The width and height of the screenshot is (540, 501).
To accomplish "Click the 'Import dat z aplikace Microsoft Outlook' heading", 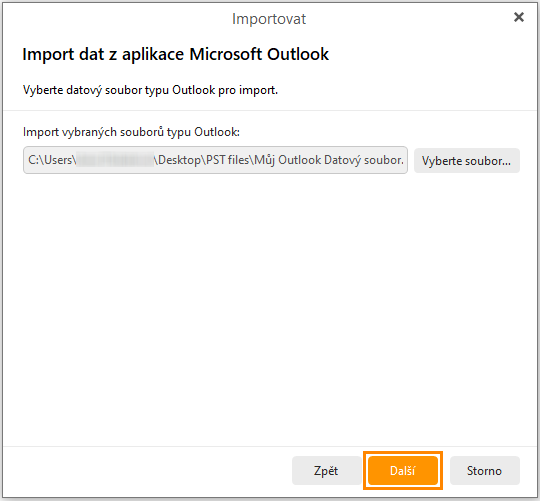I will coord(176,54).
